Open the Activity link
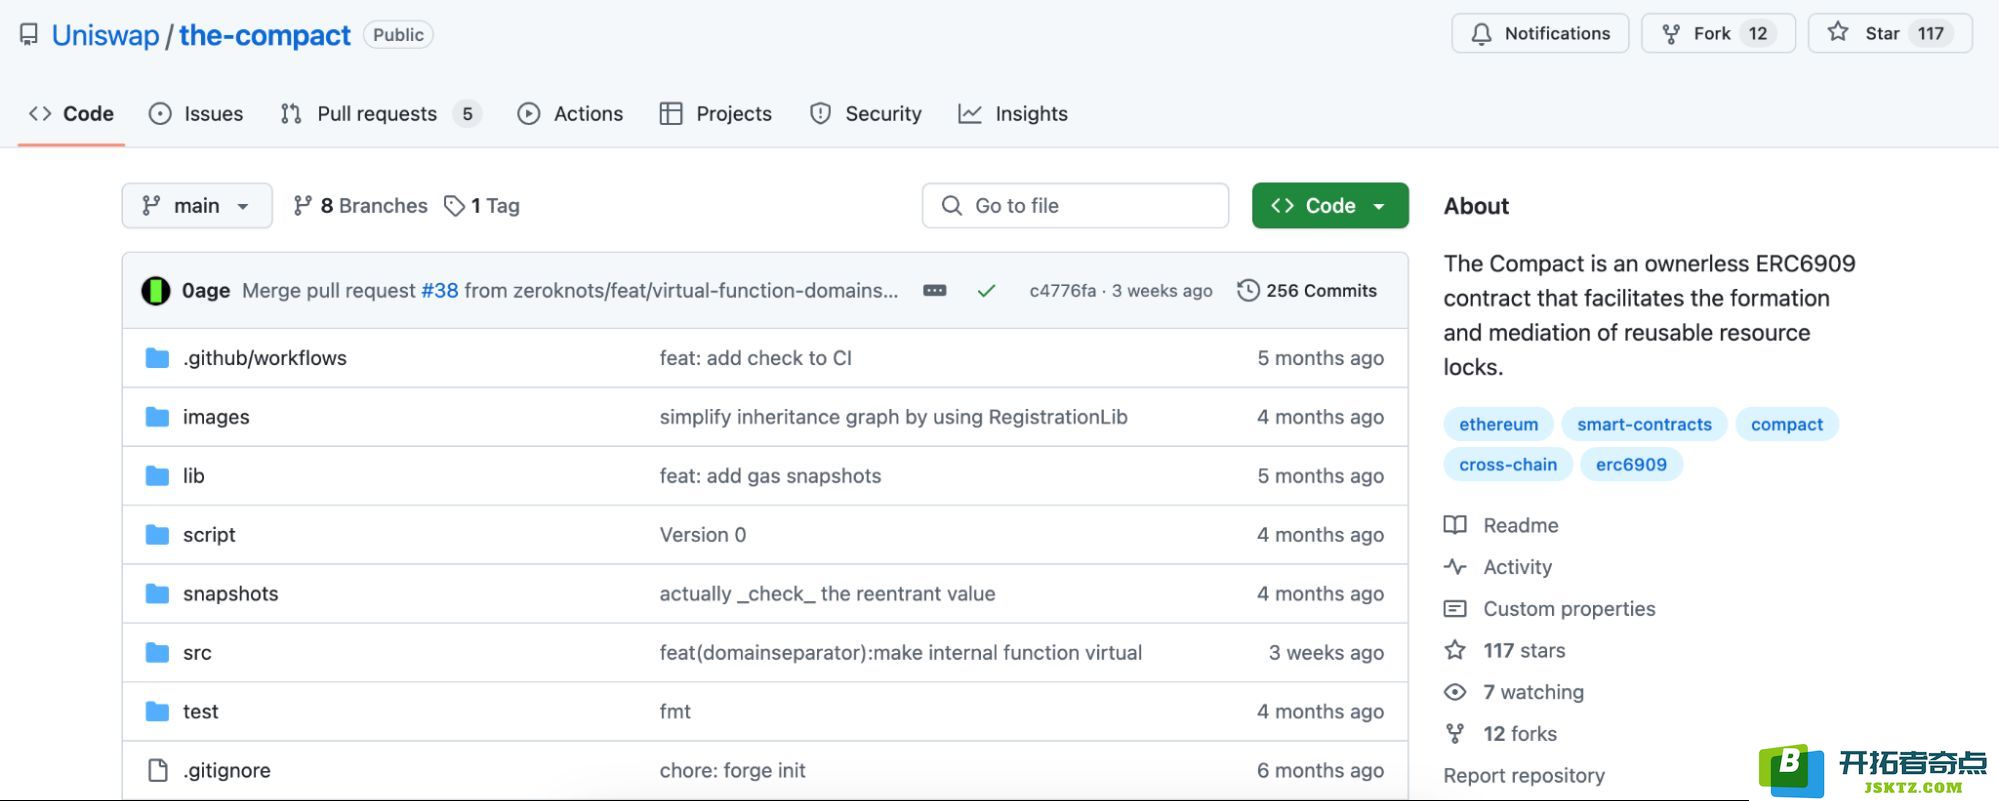The image size is (1999, 801). click(1498, 567)
